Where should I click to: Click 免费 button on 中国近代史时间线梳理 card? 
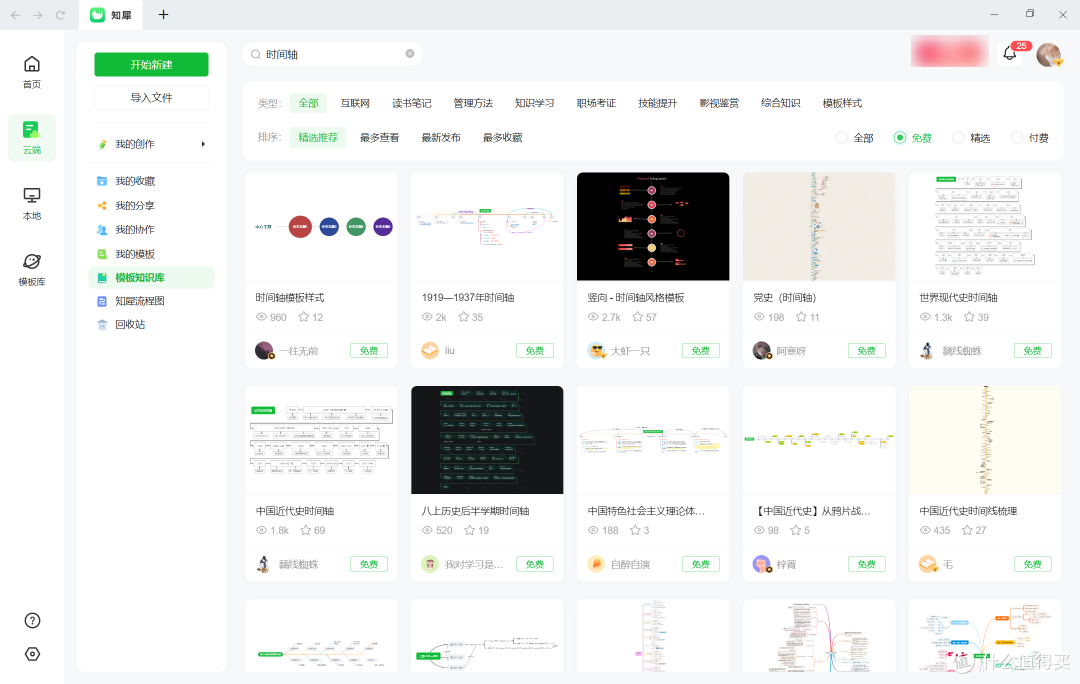click(x=1032, y=564)
